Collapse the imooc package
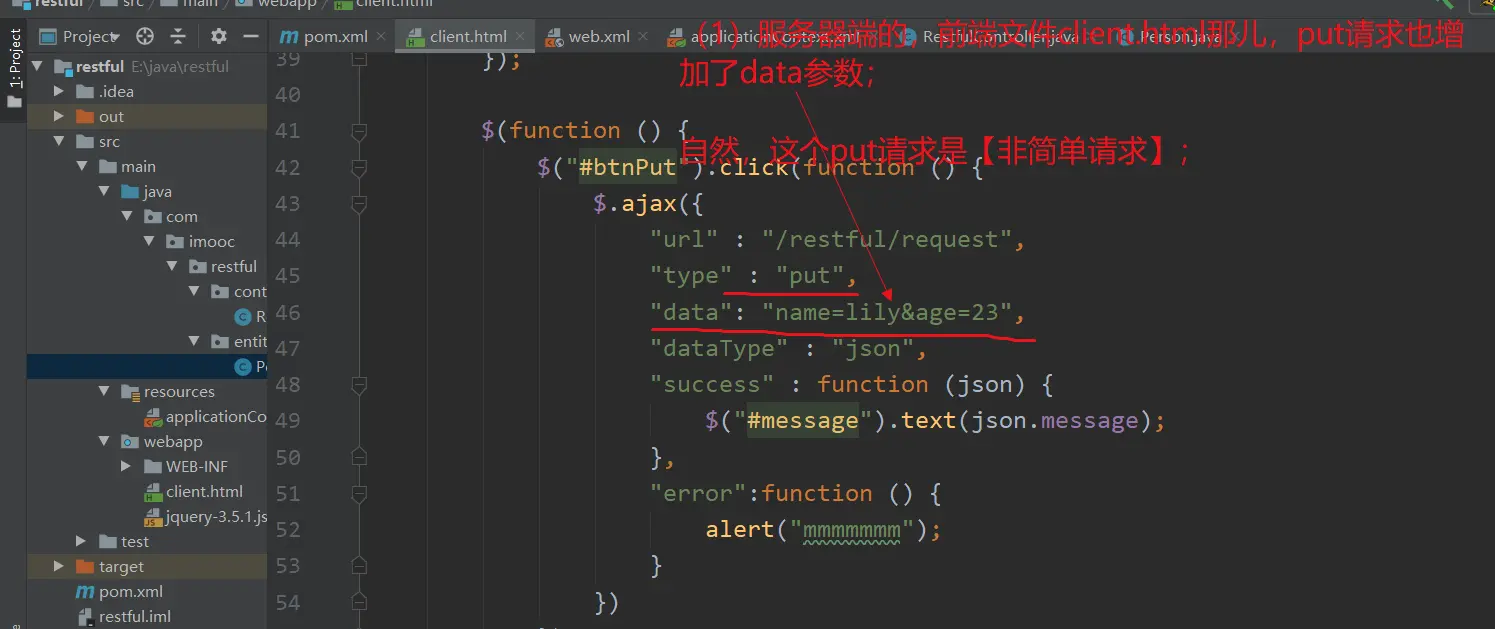Screen dimensions: 1495x629 click(149, 241)
